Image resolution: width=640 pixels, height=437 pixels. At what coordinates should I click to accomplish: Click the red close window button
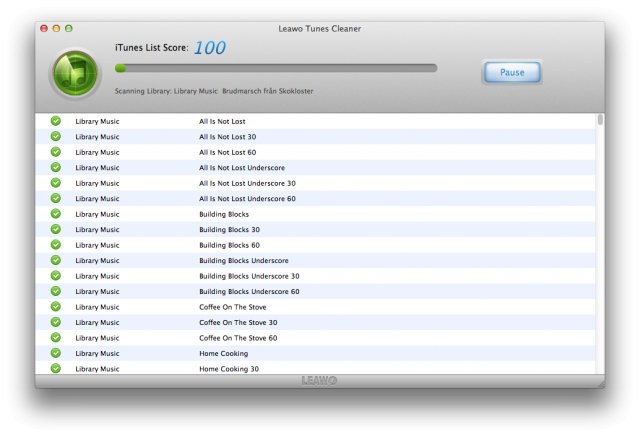tap(44, 28)
